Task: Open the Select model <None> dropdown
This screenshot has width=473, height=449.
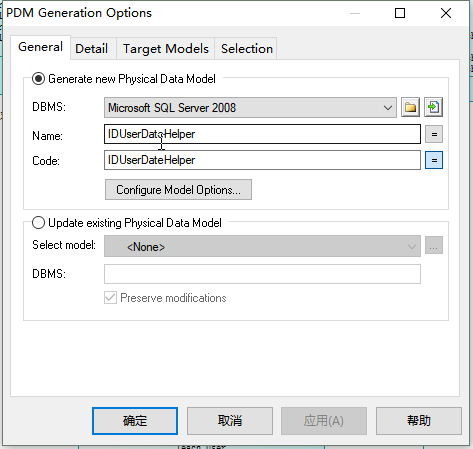Action: pyautogui.click(x=262, y=246)
